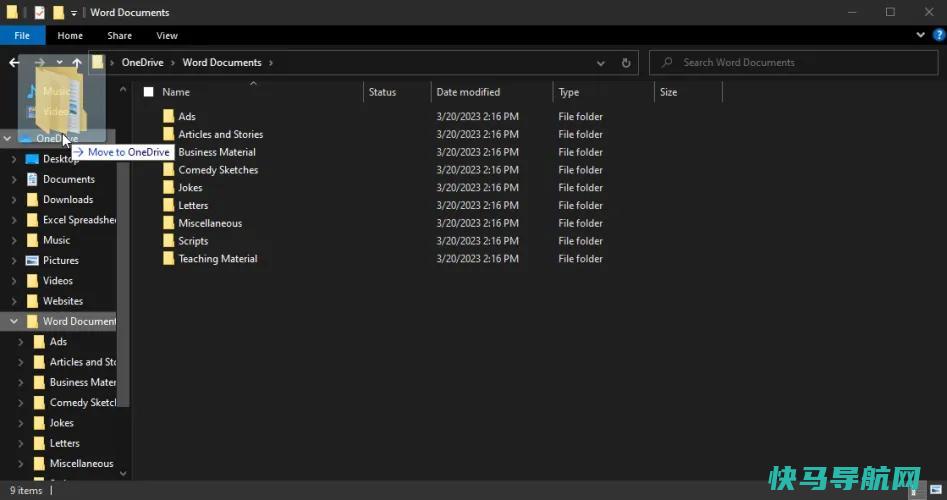Select Videos folder in the navigation pane
The image size is (947, 500).
click(x=57, y=280)
